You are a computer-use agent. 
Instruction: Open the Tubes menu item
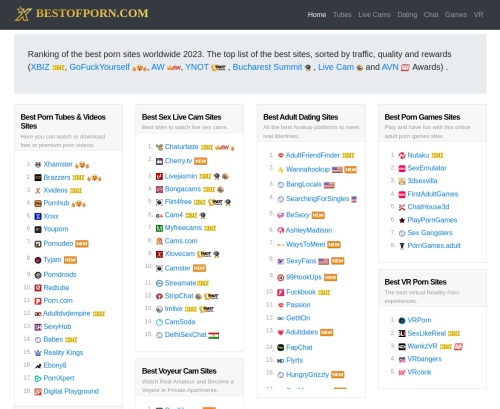pyautogui.click(x=342, y=15)
